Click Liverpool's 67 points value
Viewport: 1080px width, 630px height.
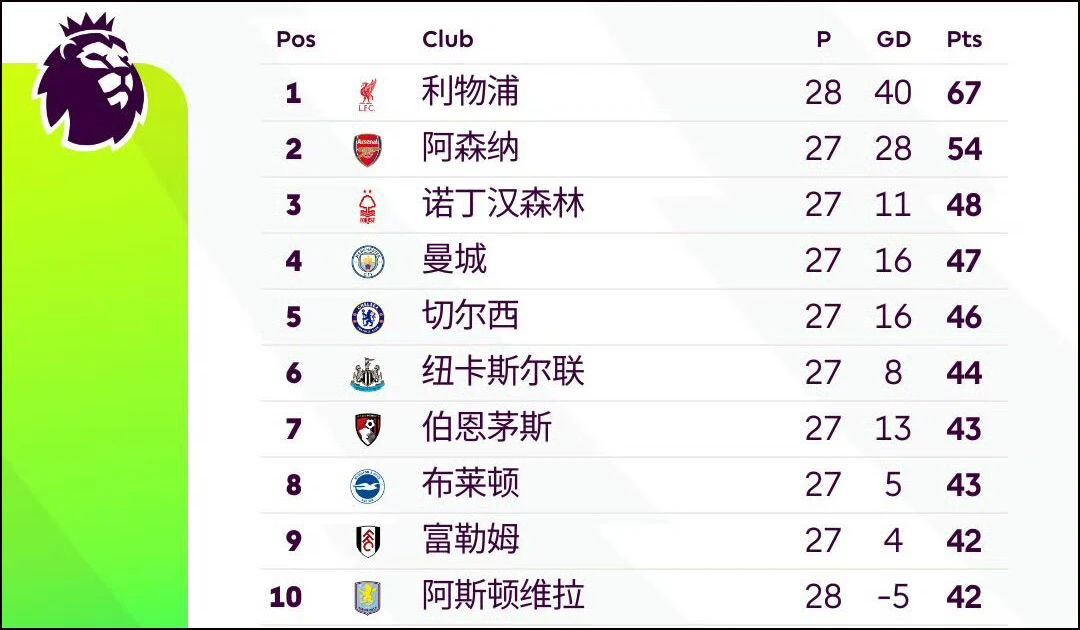(x=964, y=93)
